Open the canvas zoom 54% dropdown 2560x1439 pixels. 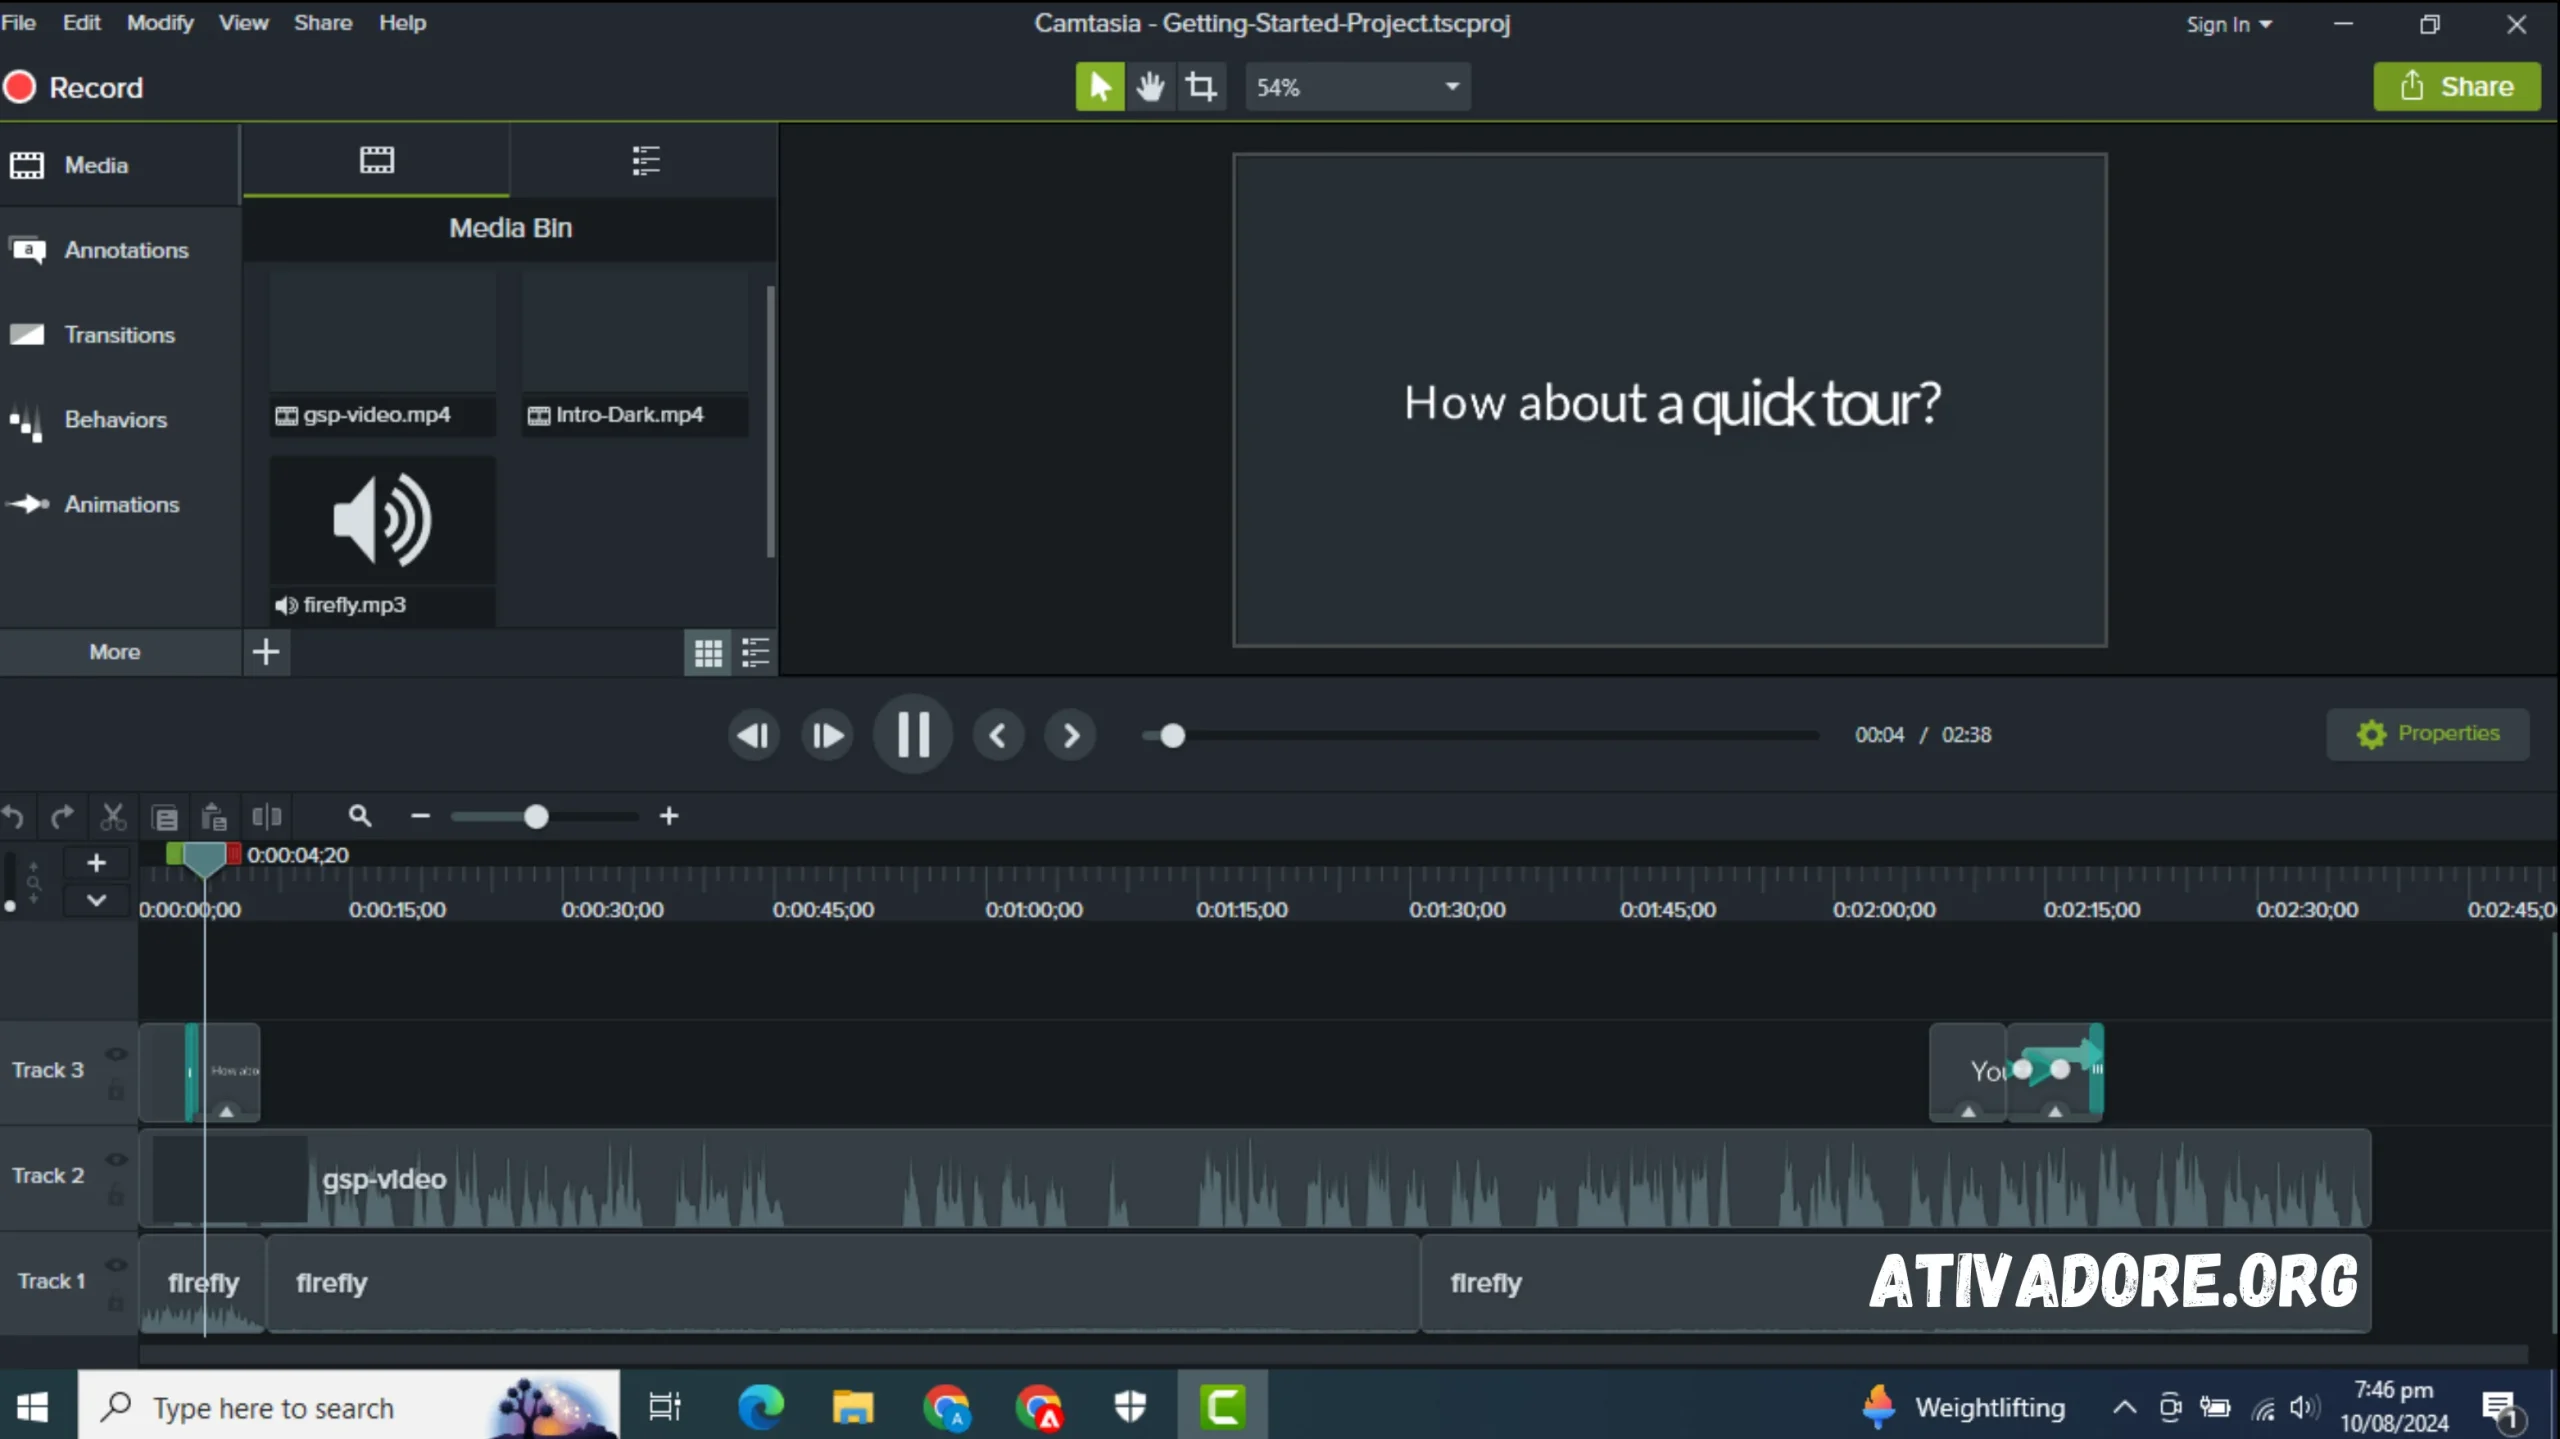point(1357,87)
